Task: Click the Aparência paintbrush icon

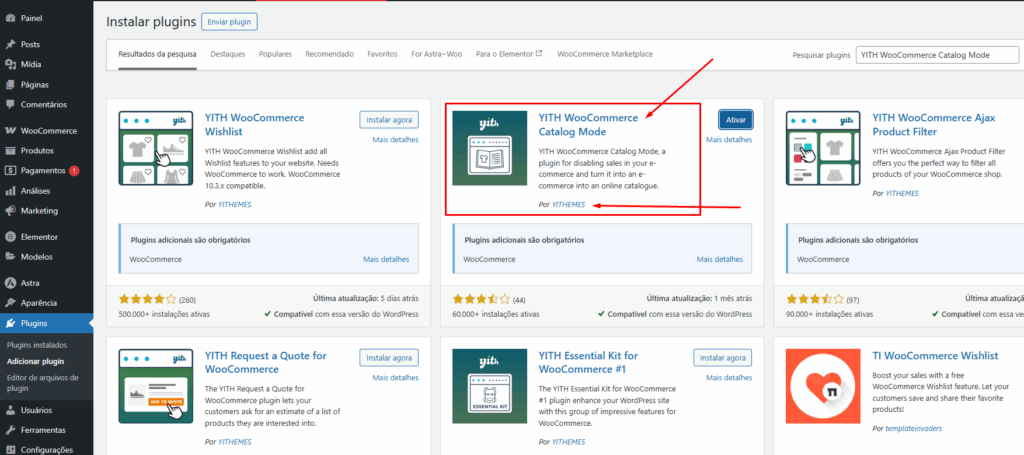Action: point(10,303)
